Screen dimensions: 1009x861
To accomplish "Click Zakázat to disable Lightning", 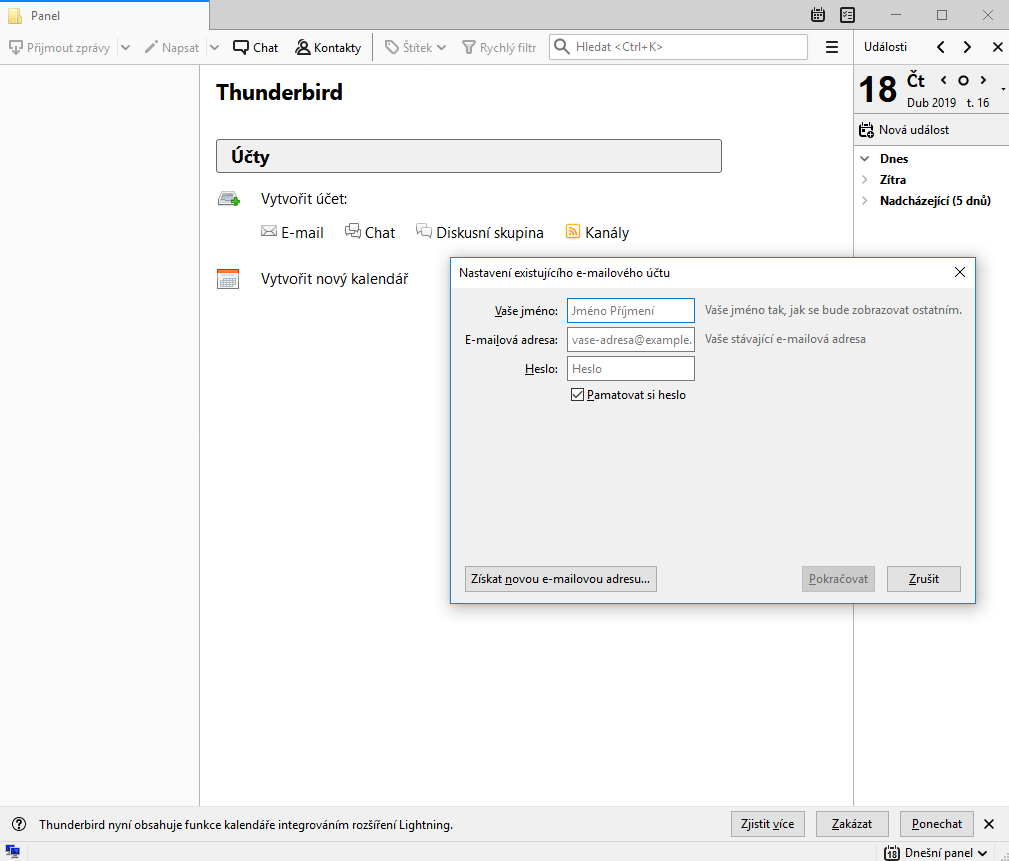I will pos(852,824).
